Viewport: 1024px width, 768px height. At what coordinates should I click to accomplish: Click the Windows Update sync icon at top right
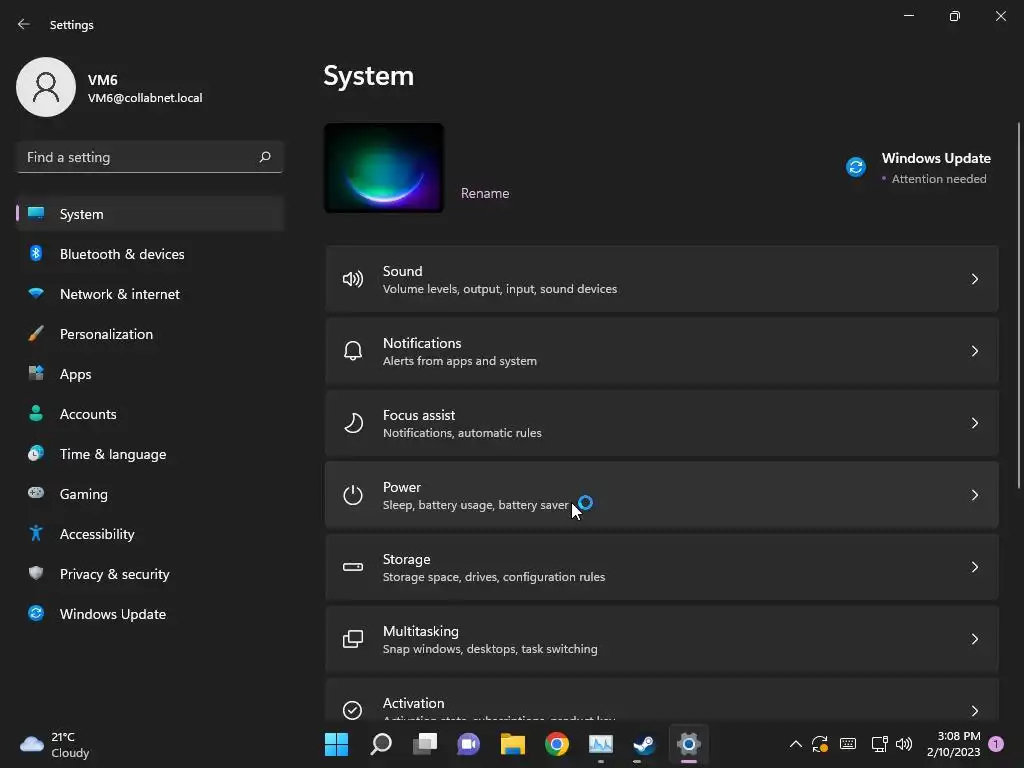[856, 167]
